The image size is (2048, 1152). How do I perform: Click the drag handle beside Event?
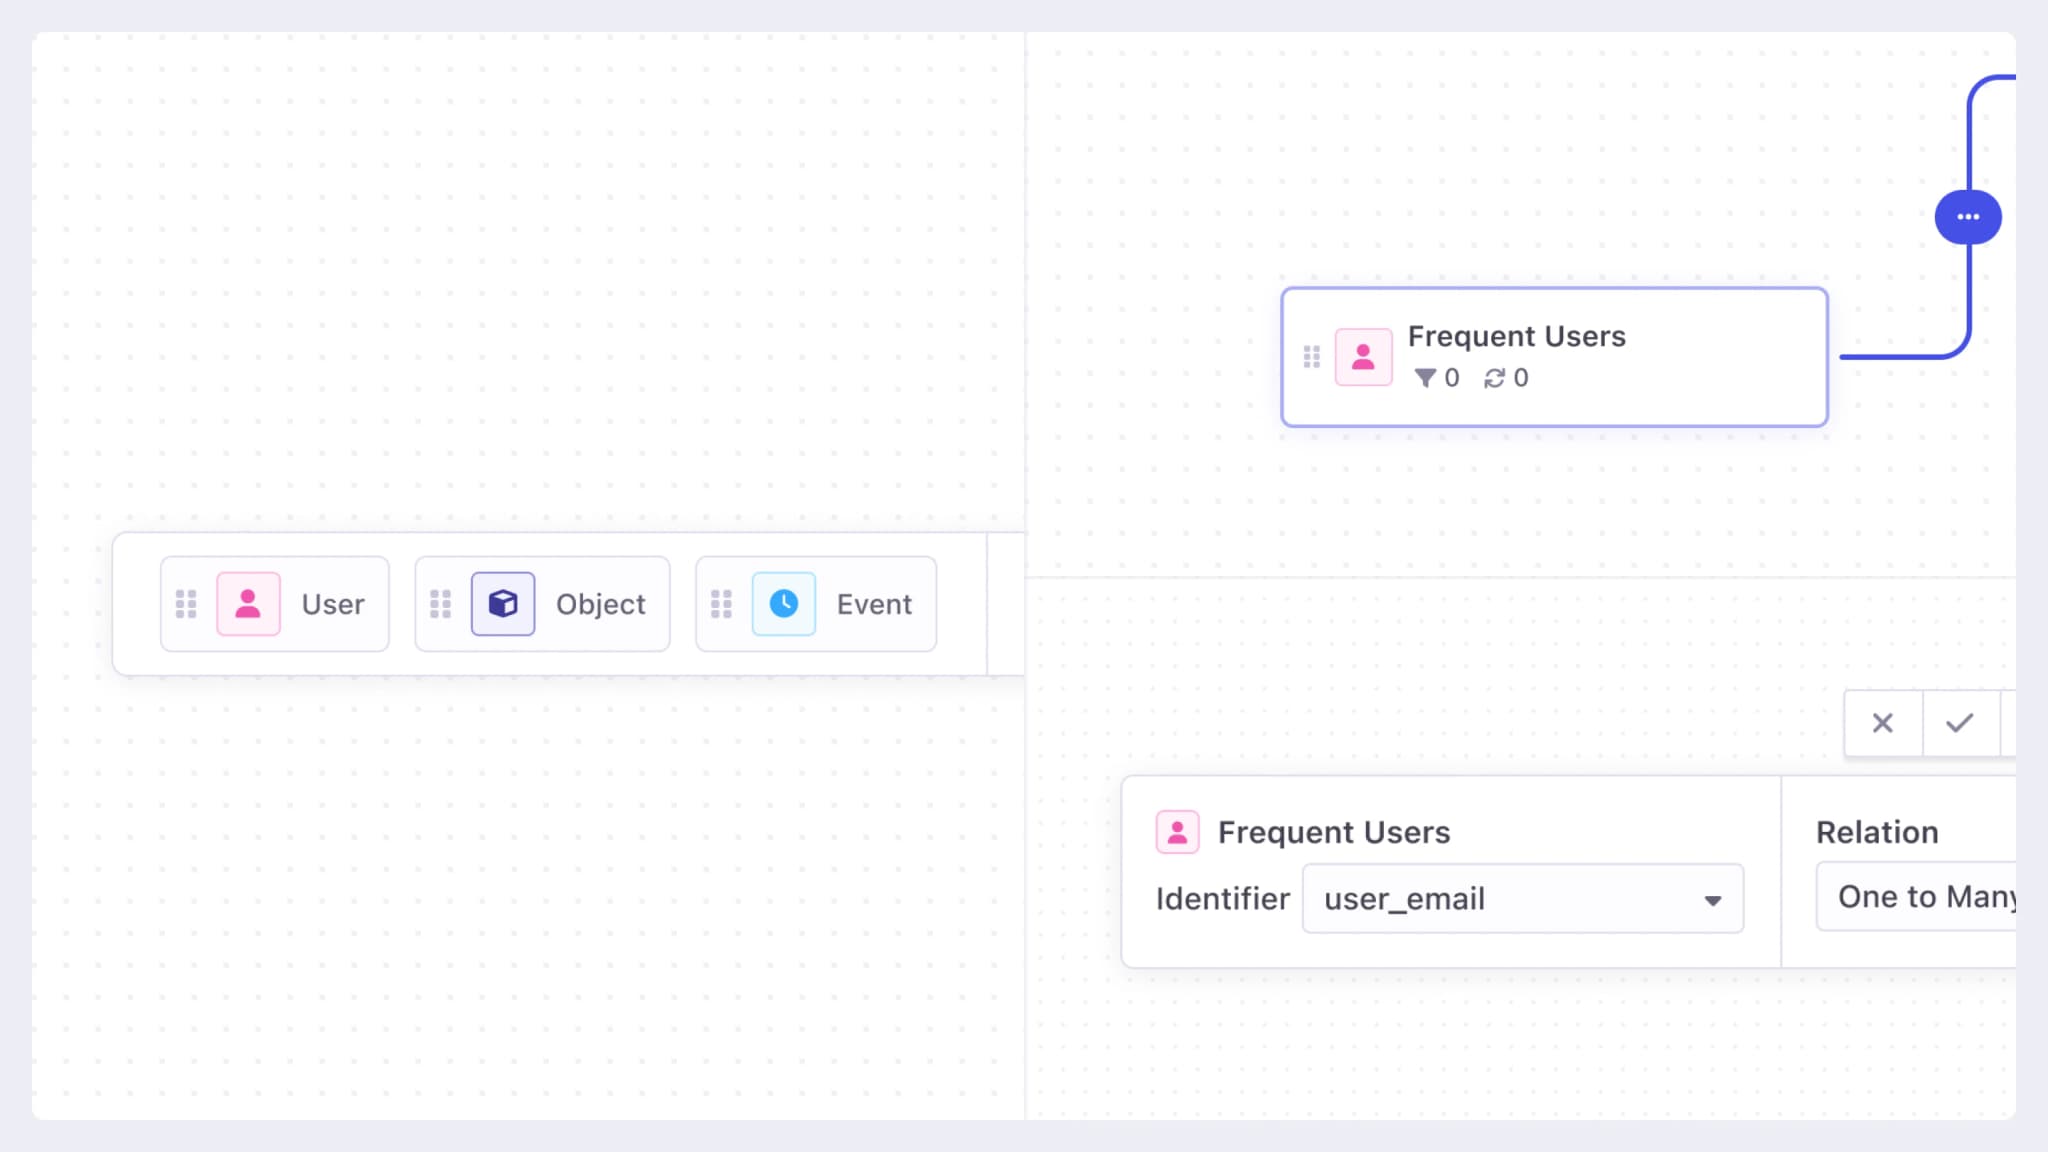pos(721,604)
